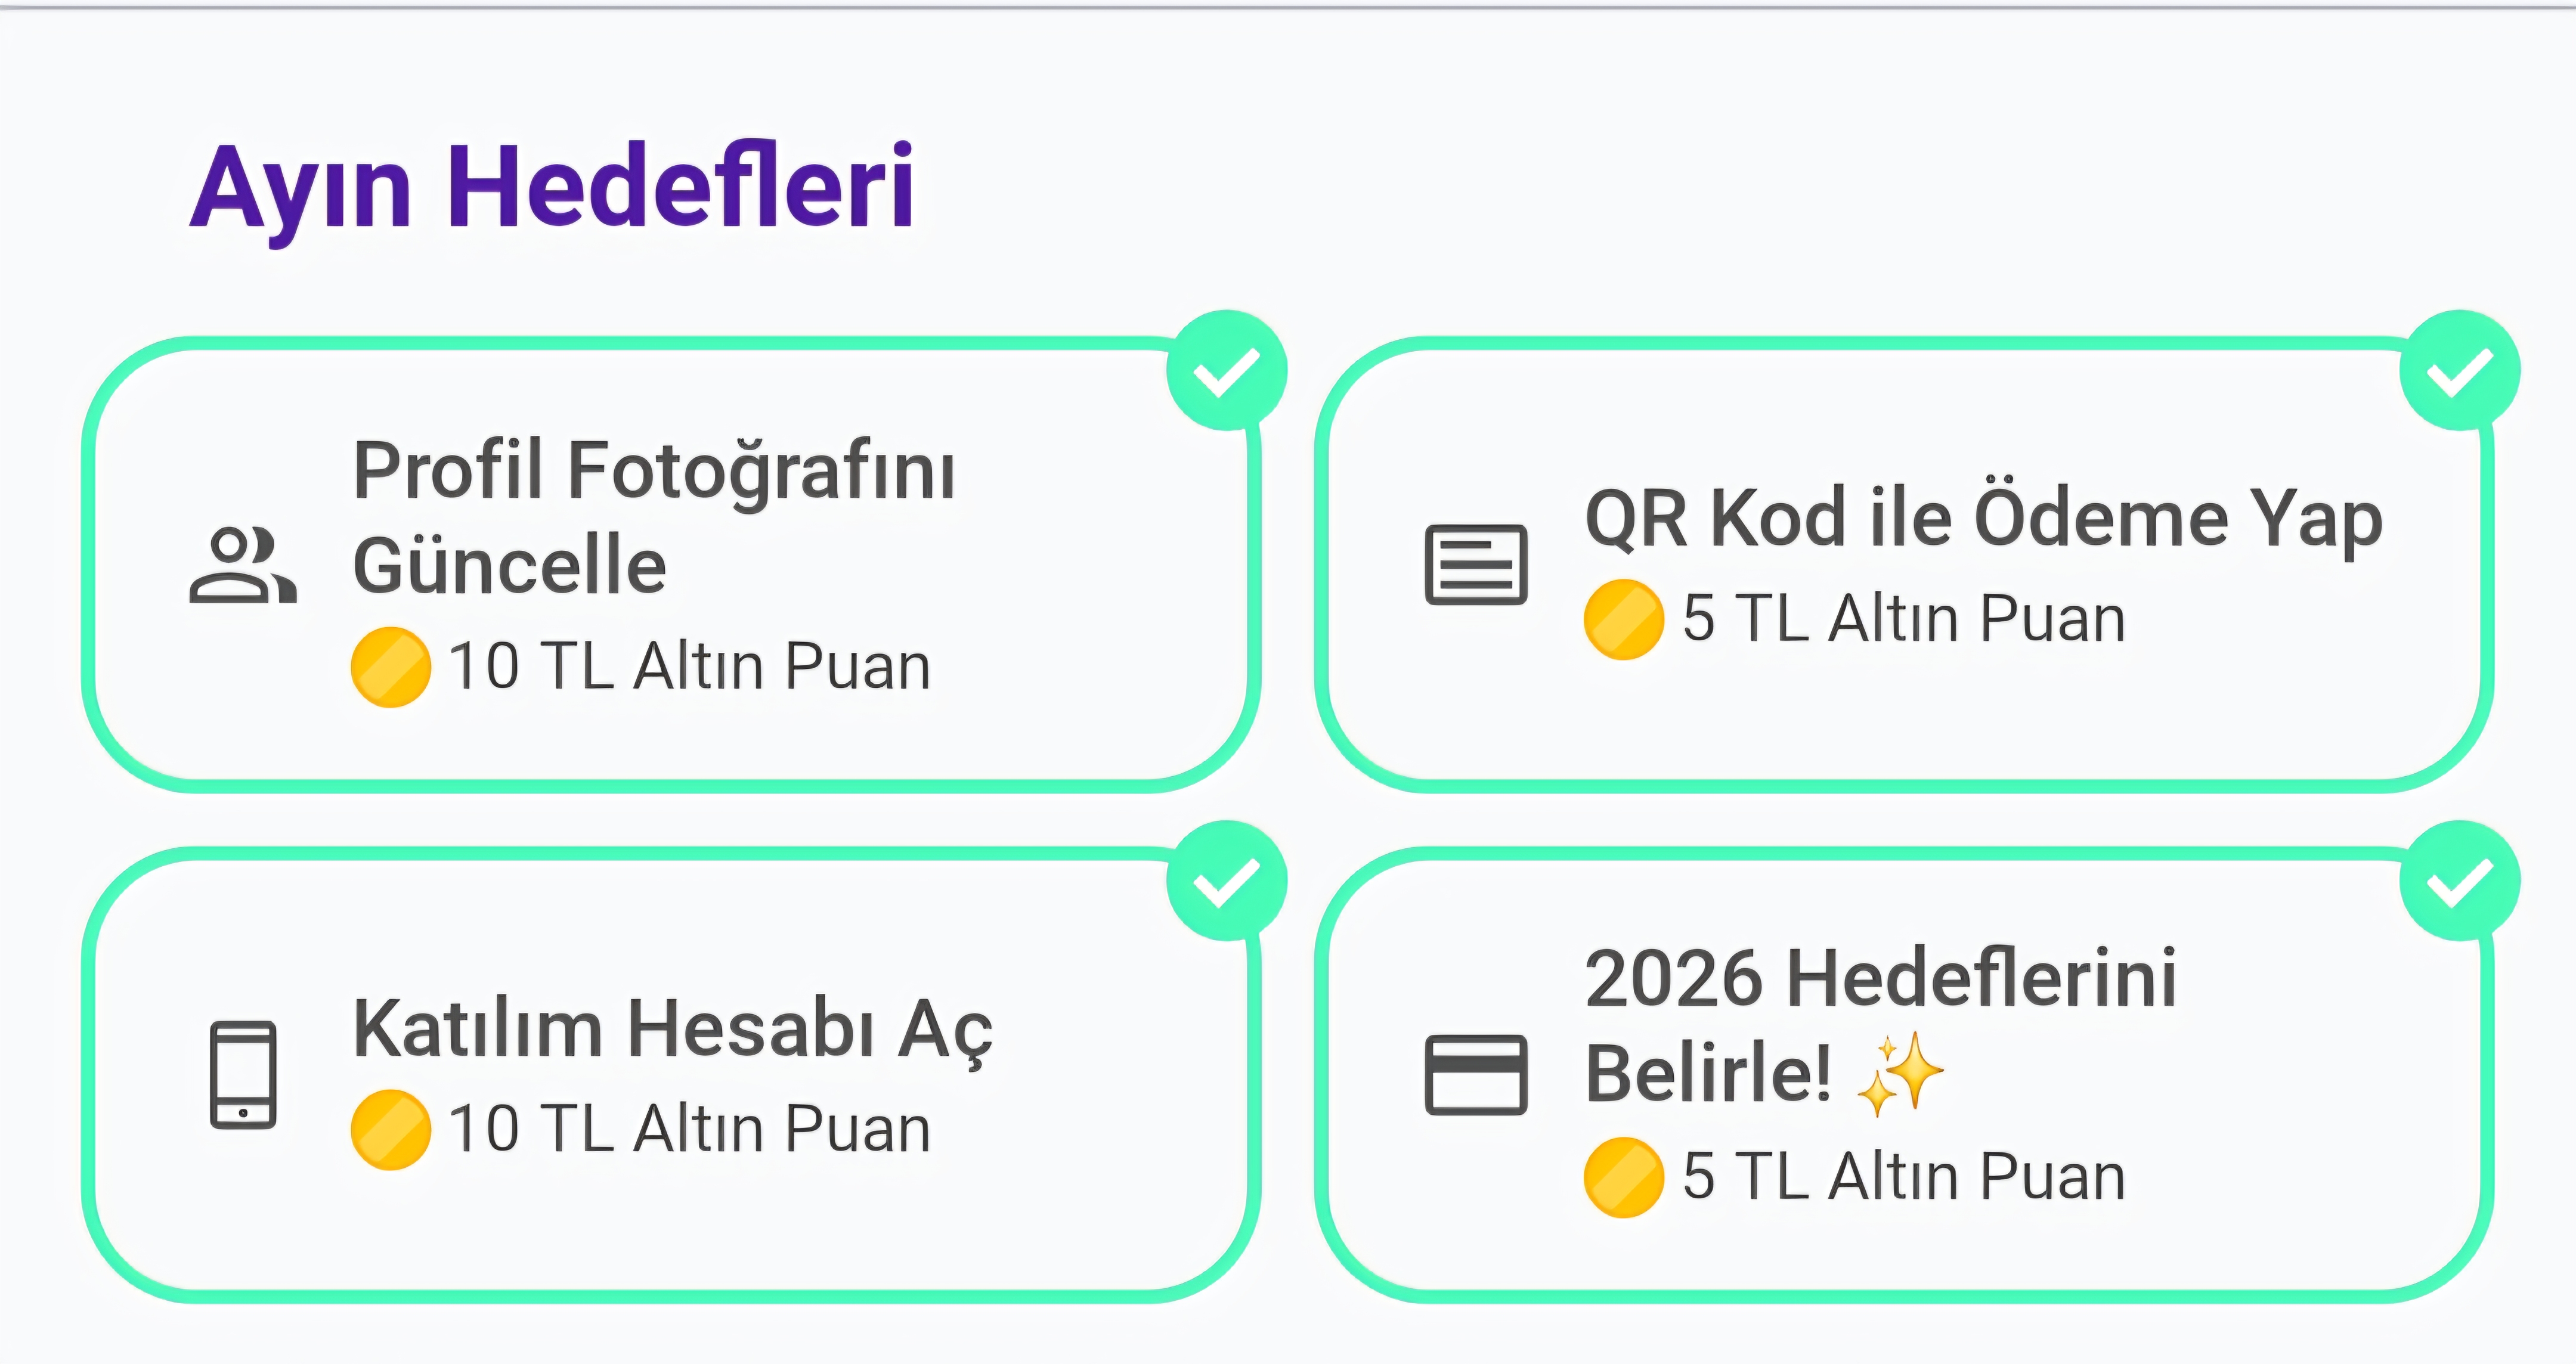Click the green checkmark on the QR Kod card
This screenshot has height=1364, width=2576.
2460,371
